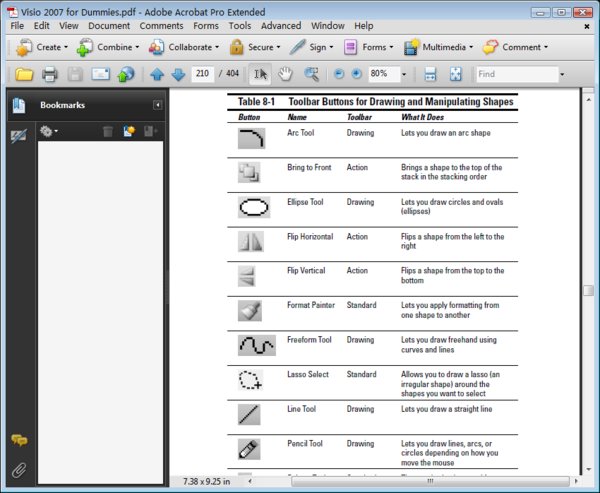The height and width of the screenshot is (493, 600).
Task: Activate the Select tool cursor
Action: pos(259,74)
